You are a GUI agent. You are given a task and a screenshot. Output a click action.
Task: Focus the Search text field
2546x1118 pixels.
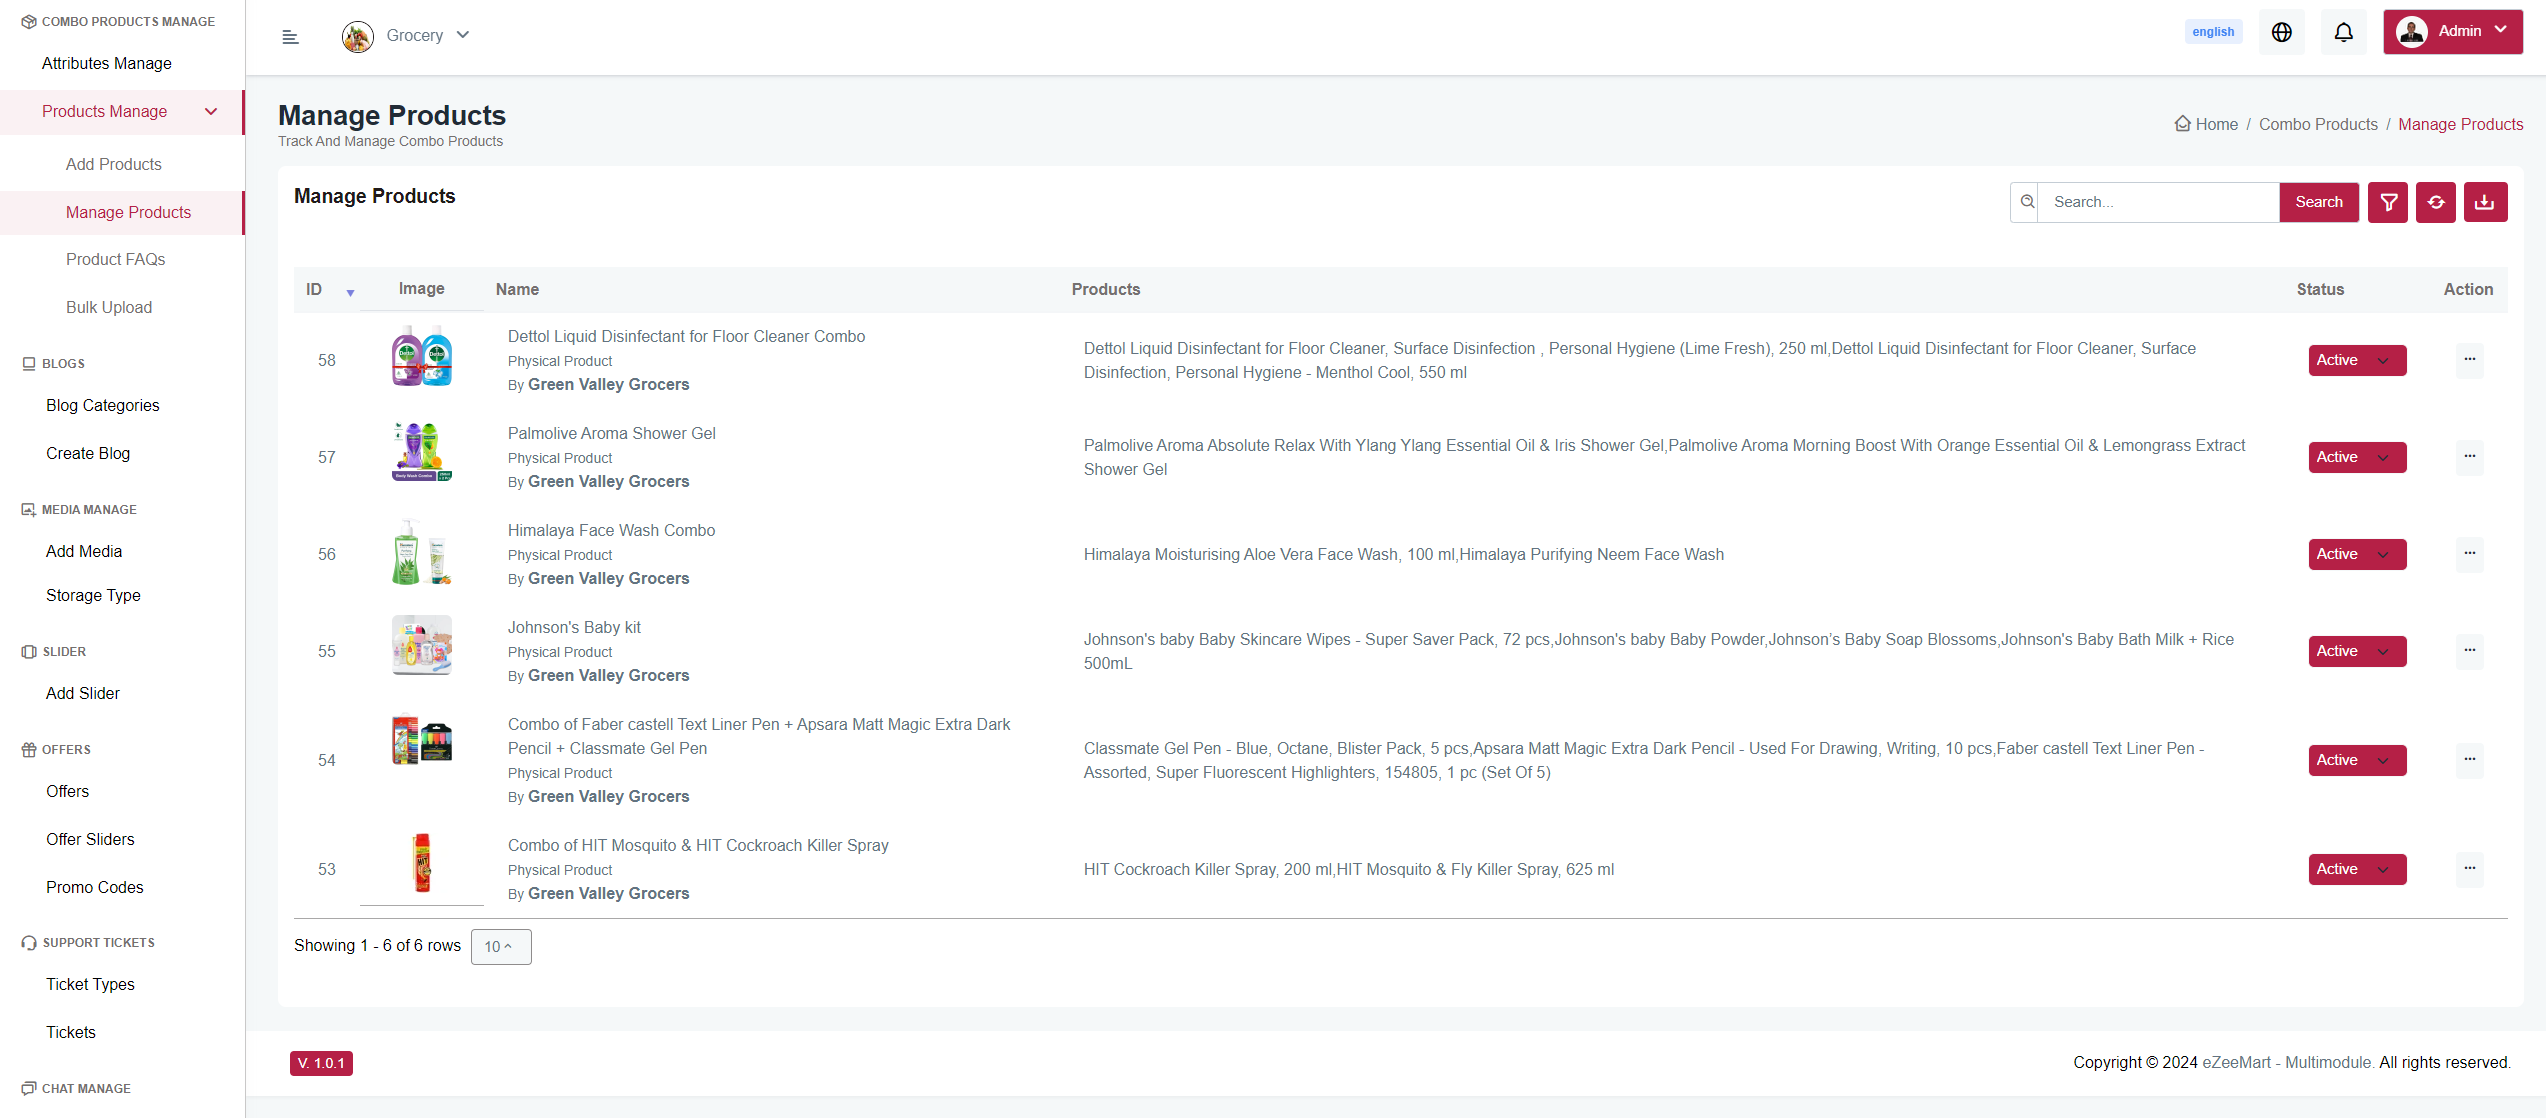(x=2158, y=202)
